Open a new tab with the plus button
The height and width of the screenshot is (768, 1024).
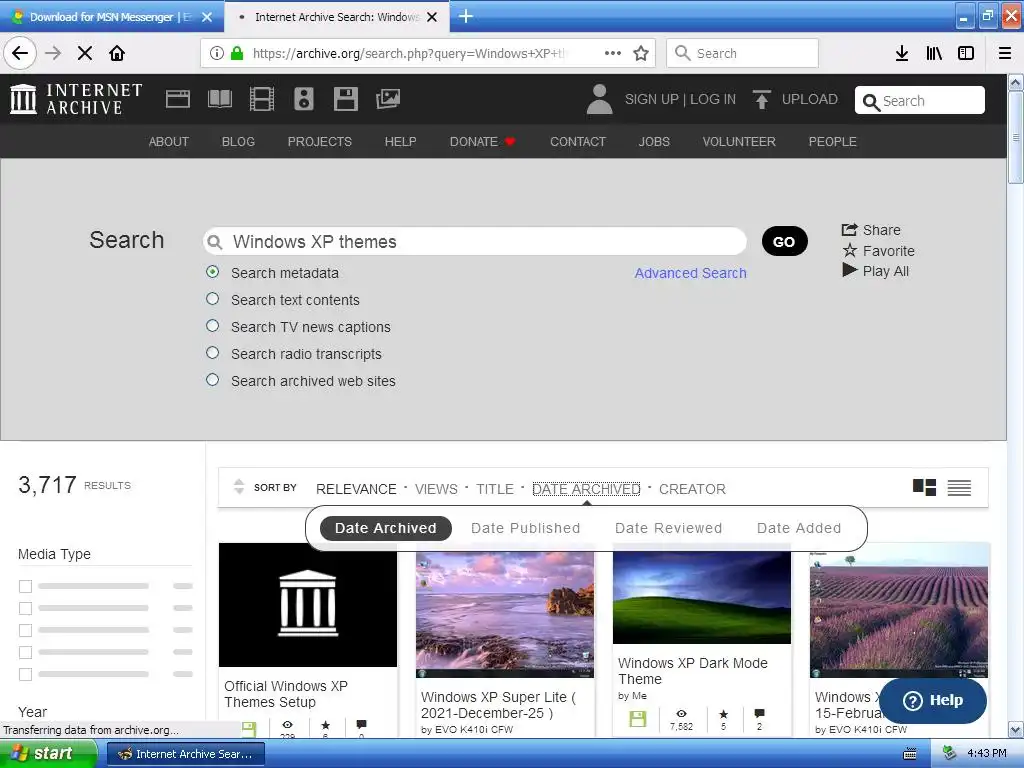point(466,16)
